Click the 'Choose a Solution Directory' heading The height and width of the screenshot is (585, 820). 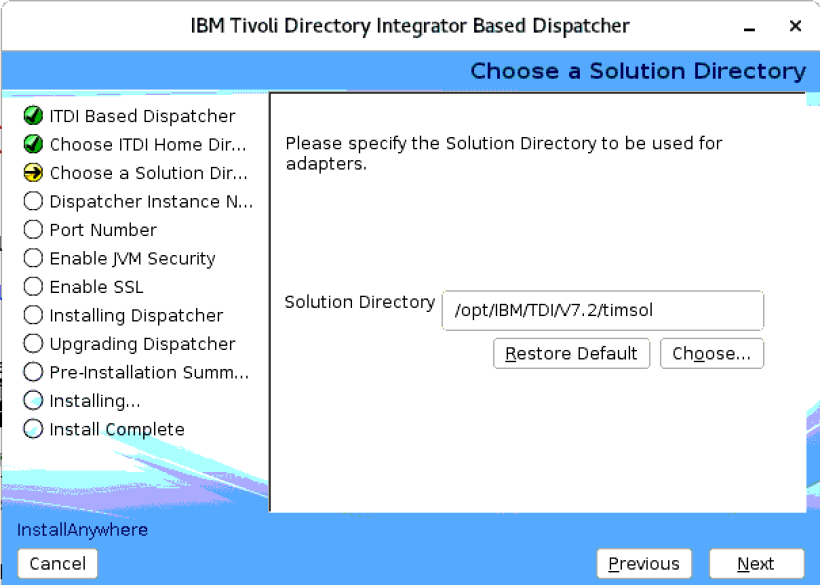(638, 71)
